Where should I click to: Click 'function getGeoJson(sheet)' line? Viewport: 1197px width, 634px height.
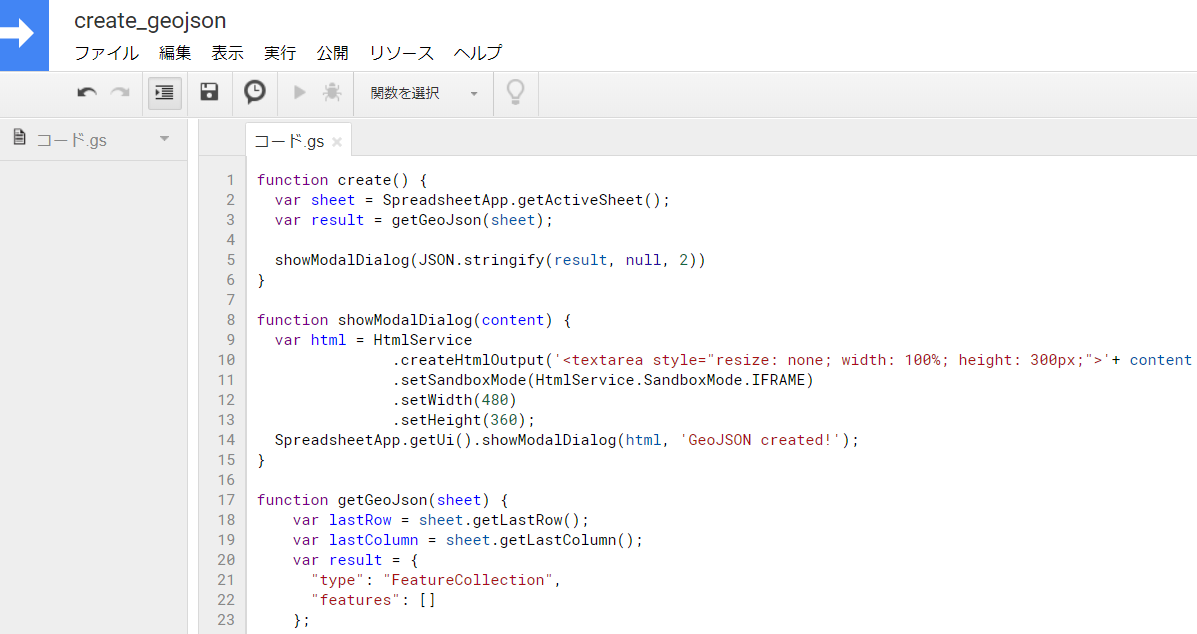[x=382, y=500]
